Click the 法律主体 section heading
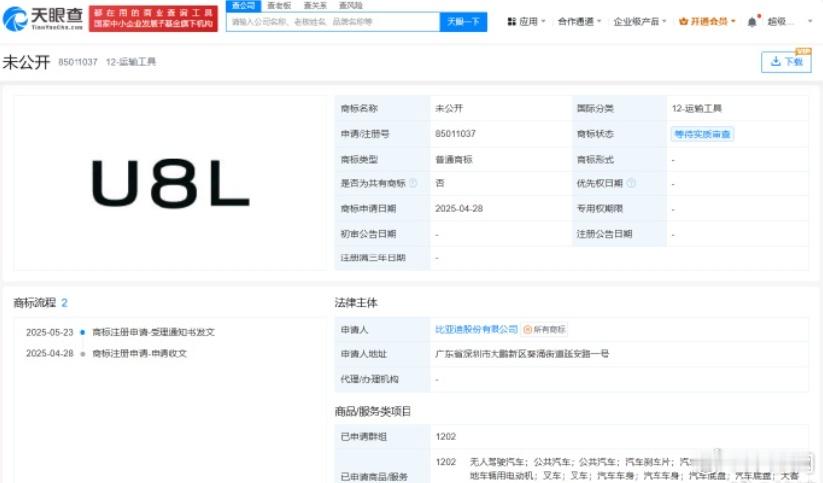The width and height of the screenshot is (823, 483). pos(356,302)
